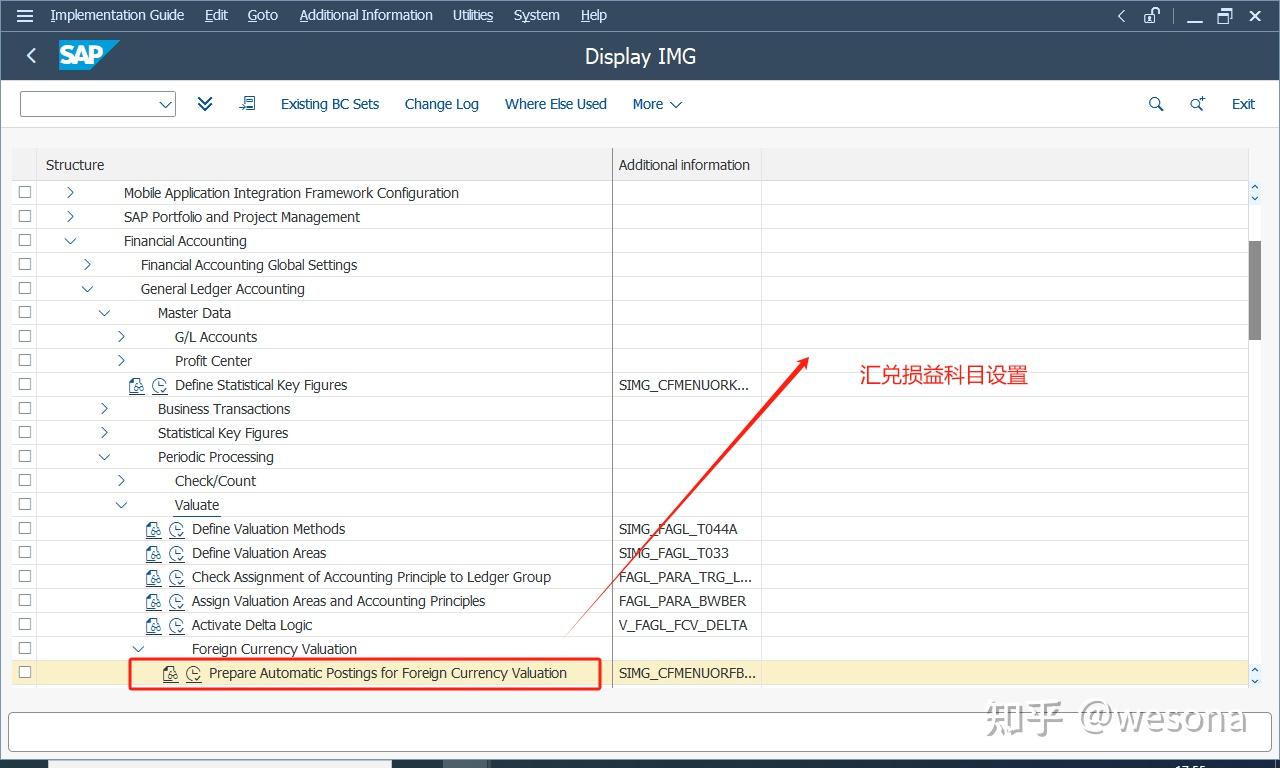The image size is (1280, 768).
Task: Run activity icon for Check Assignment of Accounting Principle
Action: 177,577
